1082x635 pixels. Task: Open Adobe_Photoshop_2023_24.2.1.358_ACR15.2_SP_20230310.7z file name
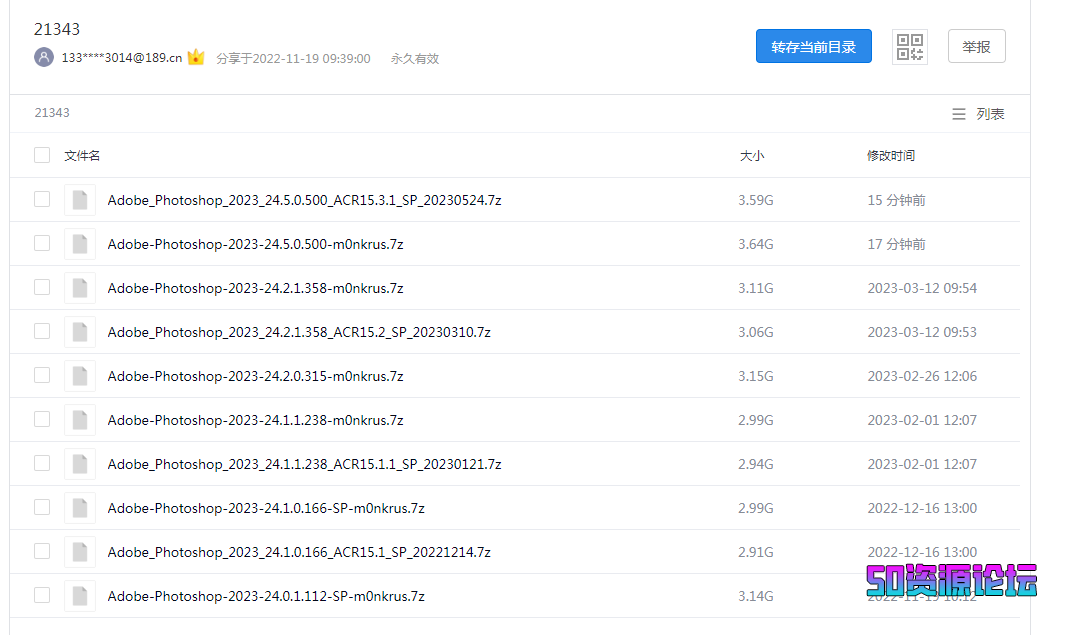coord(299,333)
